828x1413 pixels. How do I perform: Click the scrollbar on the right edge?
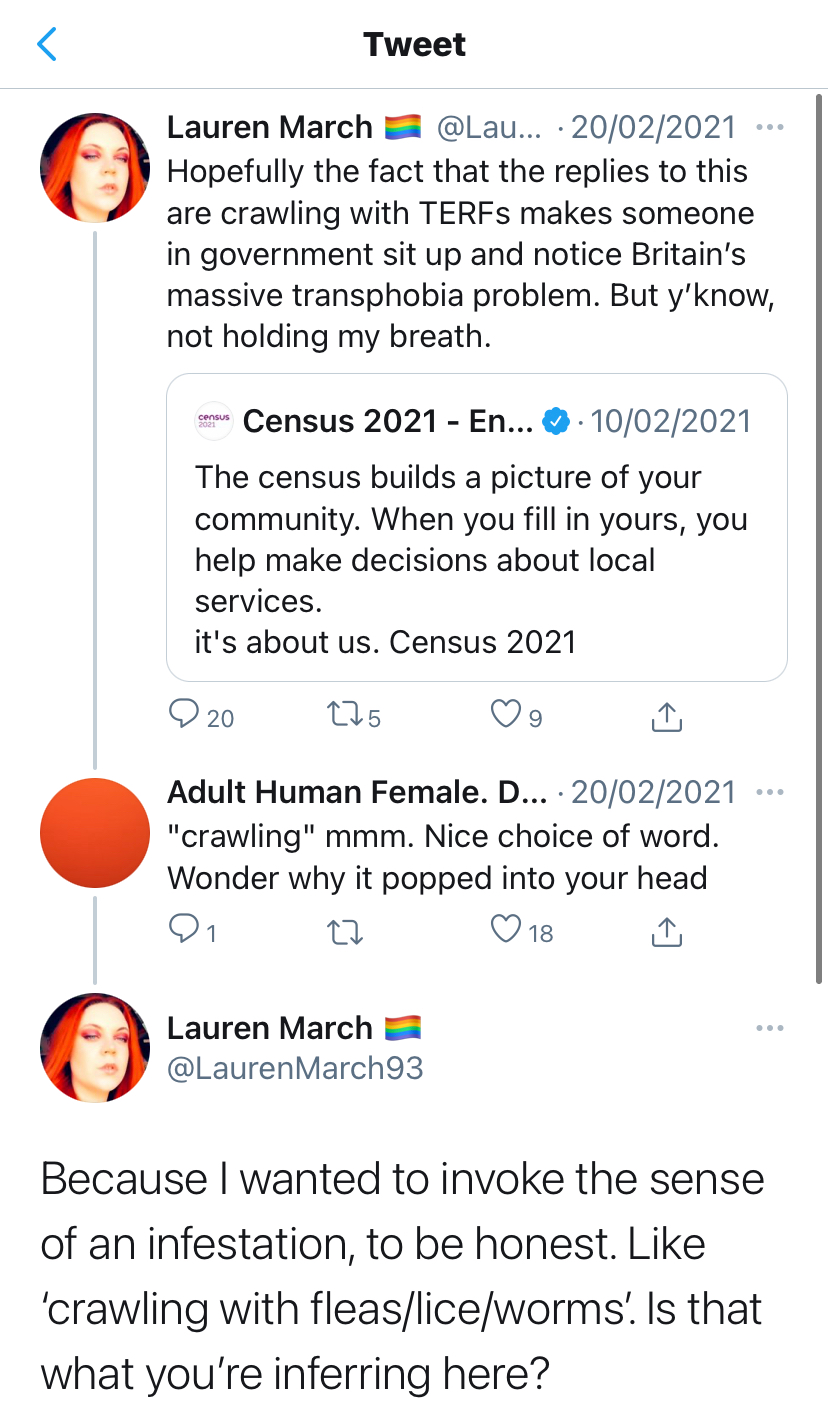tap(820, 540)
